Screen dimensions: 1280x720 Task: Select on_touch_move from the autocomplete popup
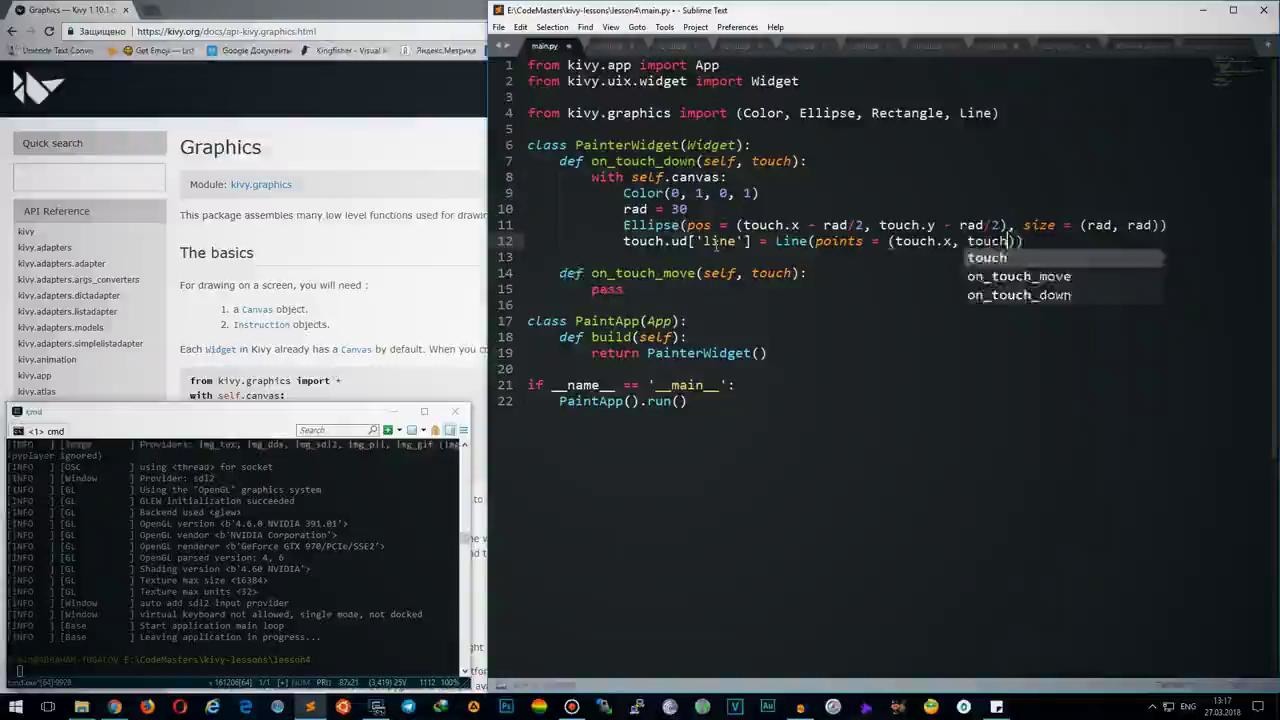1019,276
